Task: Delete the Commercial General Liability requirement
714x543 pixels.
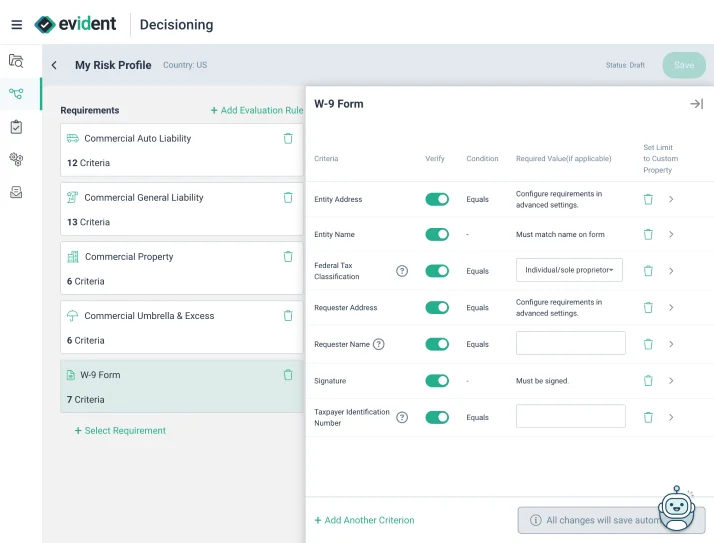Action: (288, 197)
